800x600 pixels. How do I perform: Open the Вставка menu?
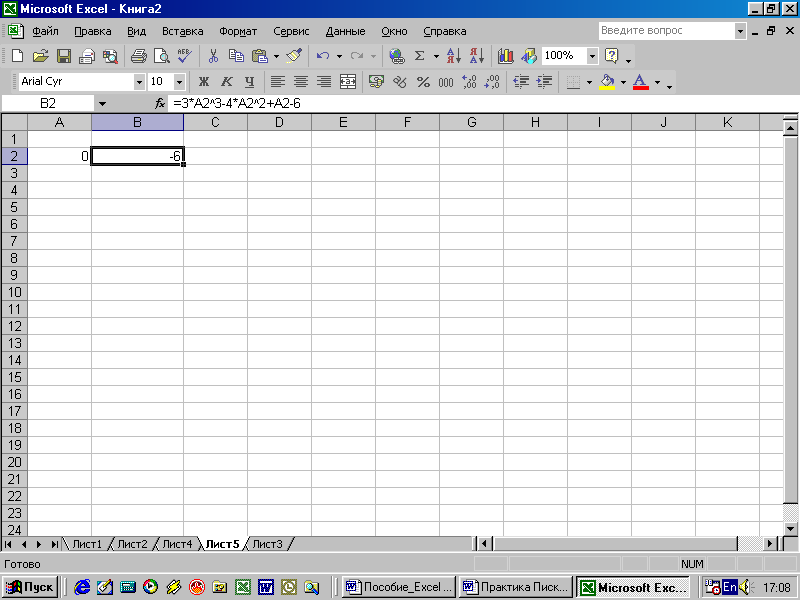coord(183,31)
